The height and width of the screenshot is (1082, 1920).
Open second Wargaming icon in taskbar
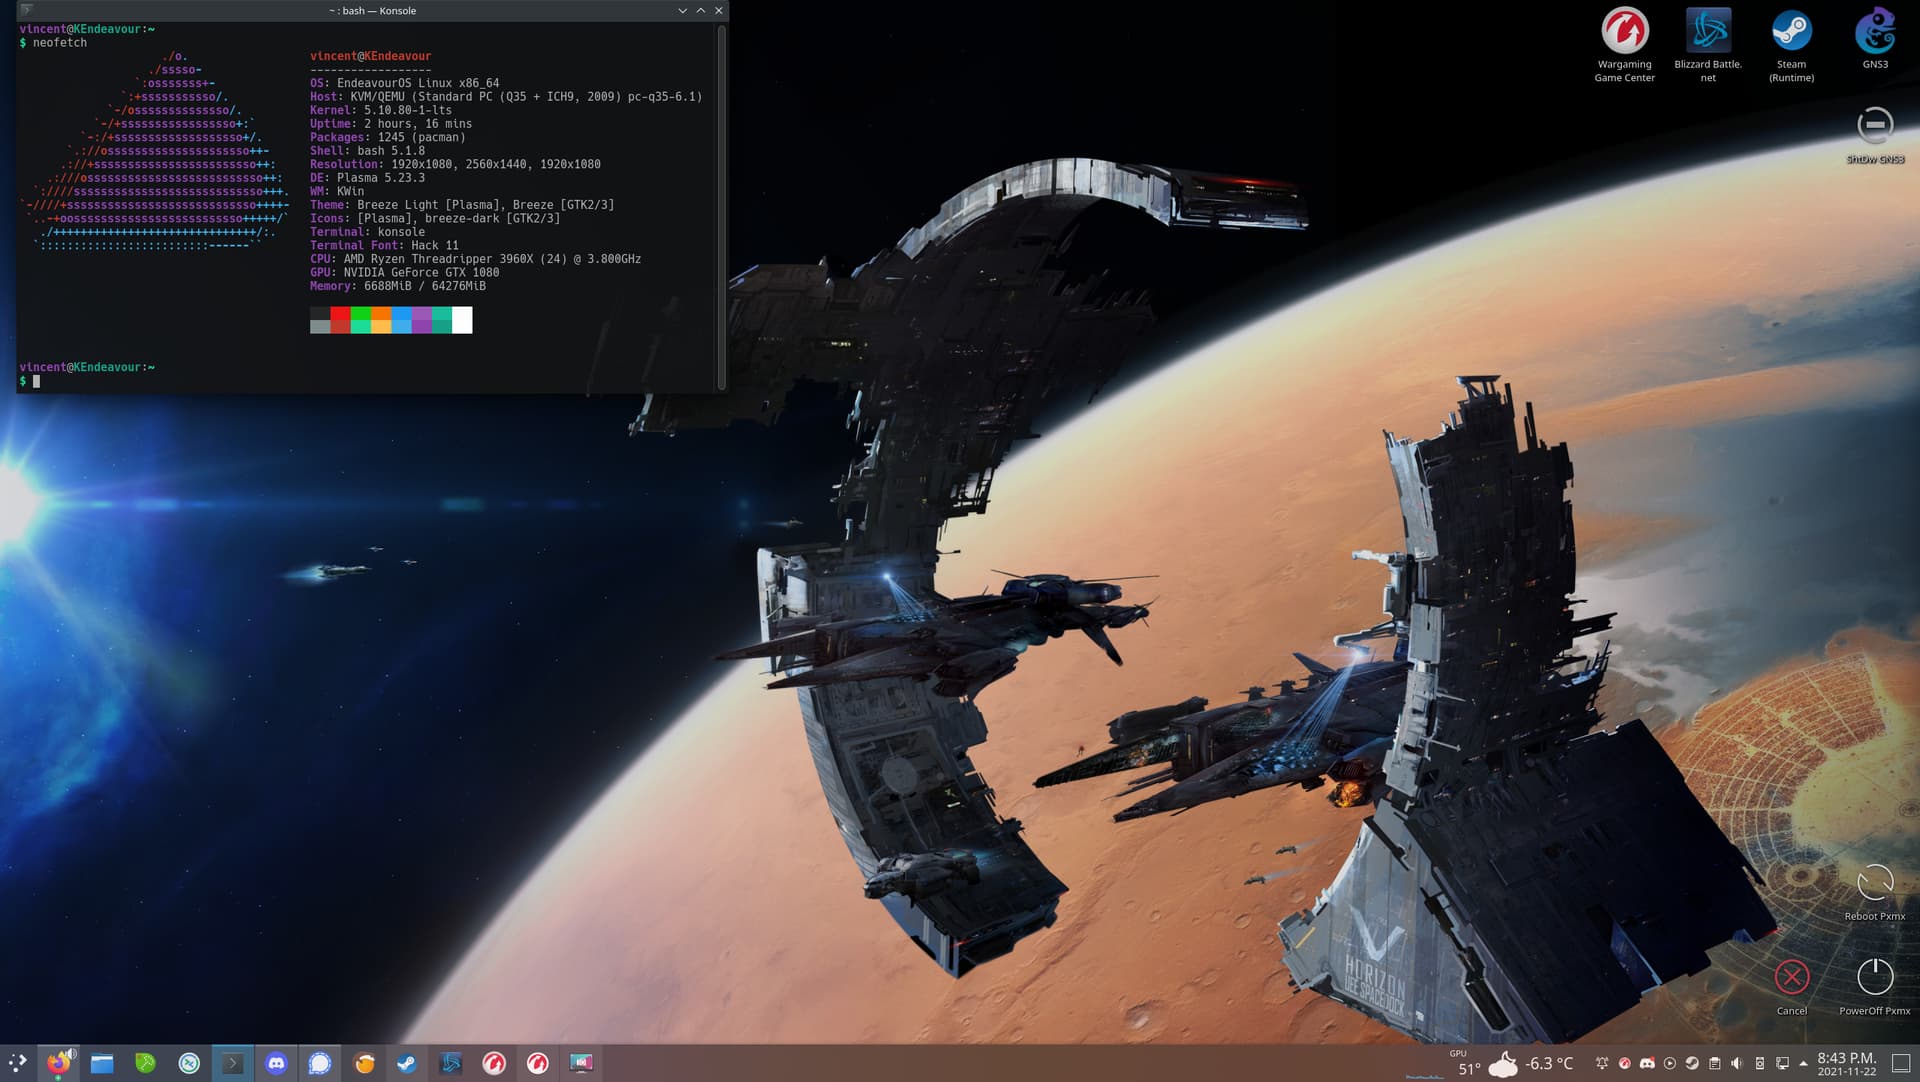pos(538,1063)
